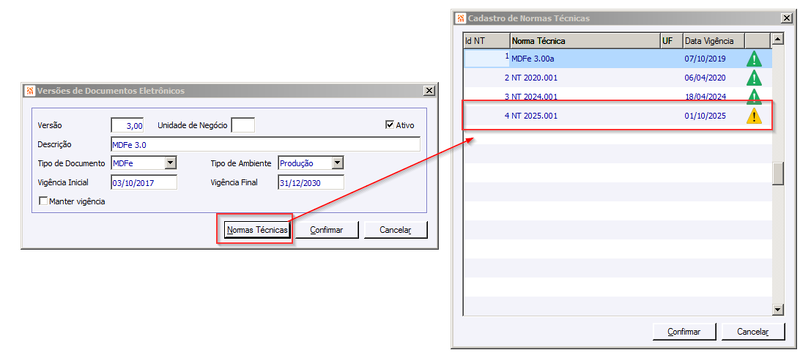The height and width of the screenshot is (361, 800).
Task: Click app icon in Cadastro de Normas Técnicas title bar
Action: (461, 18)
